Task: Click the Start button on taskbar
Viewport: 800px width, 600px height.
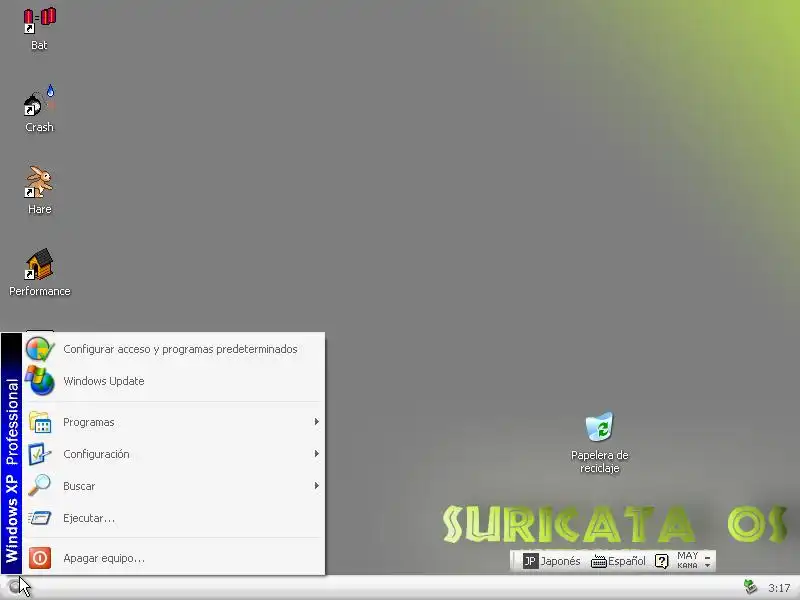Action: (13, 587)
